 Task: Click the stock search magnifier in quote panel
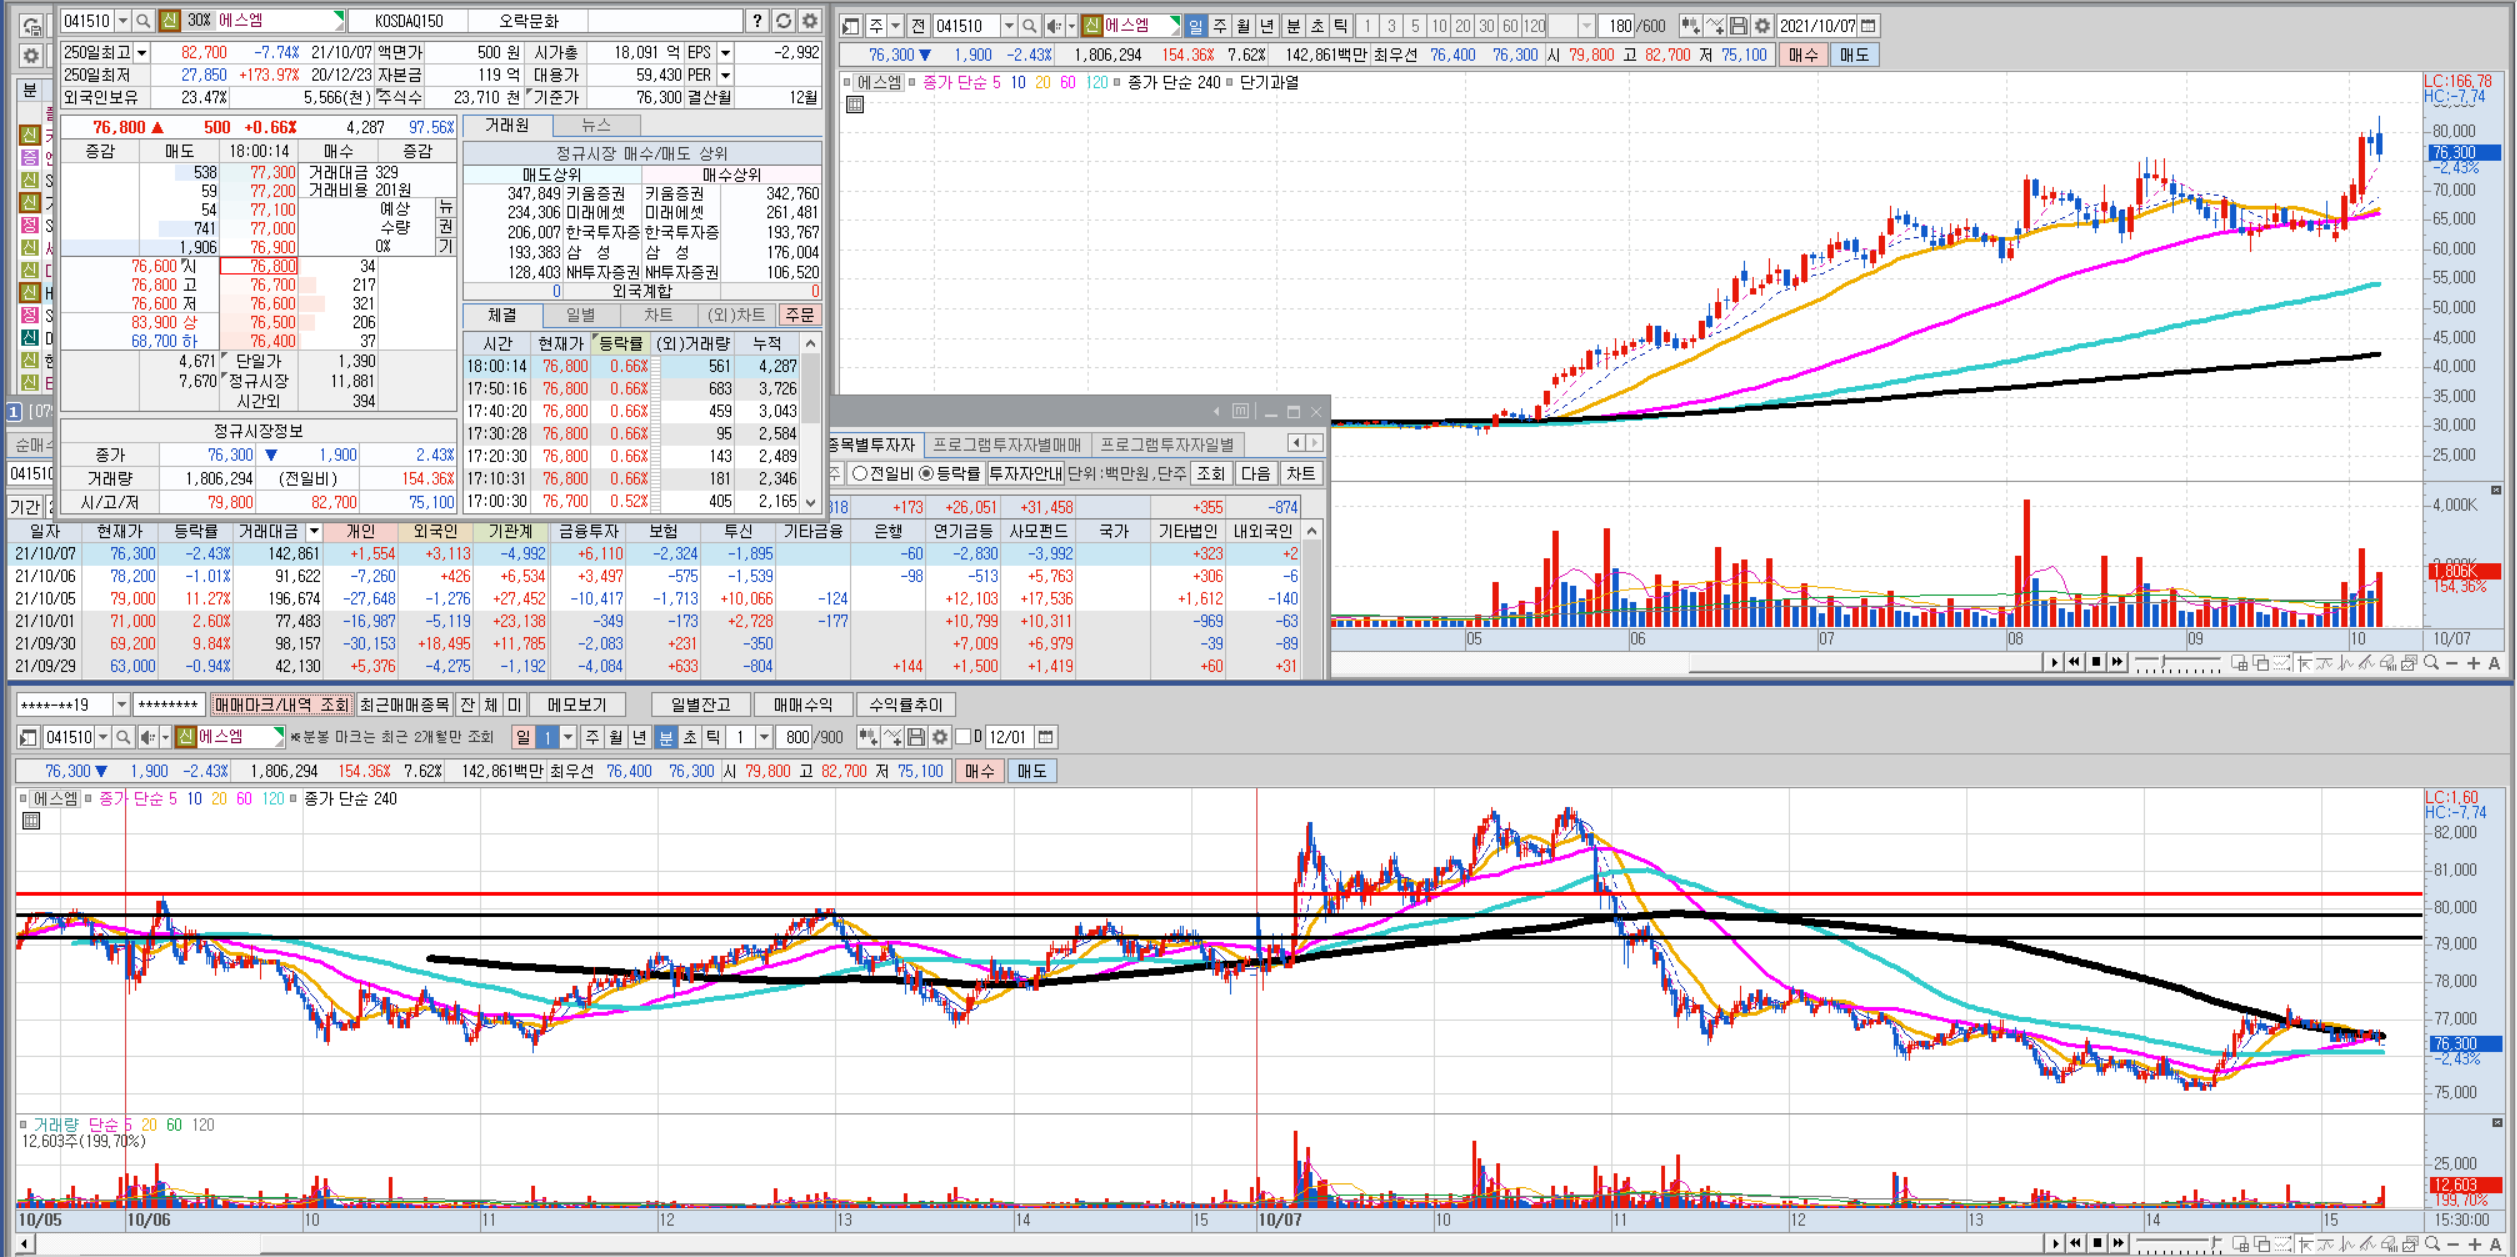(143, 21)
